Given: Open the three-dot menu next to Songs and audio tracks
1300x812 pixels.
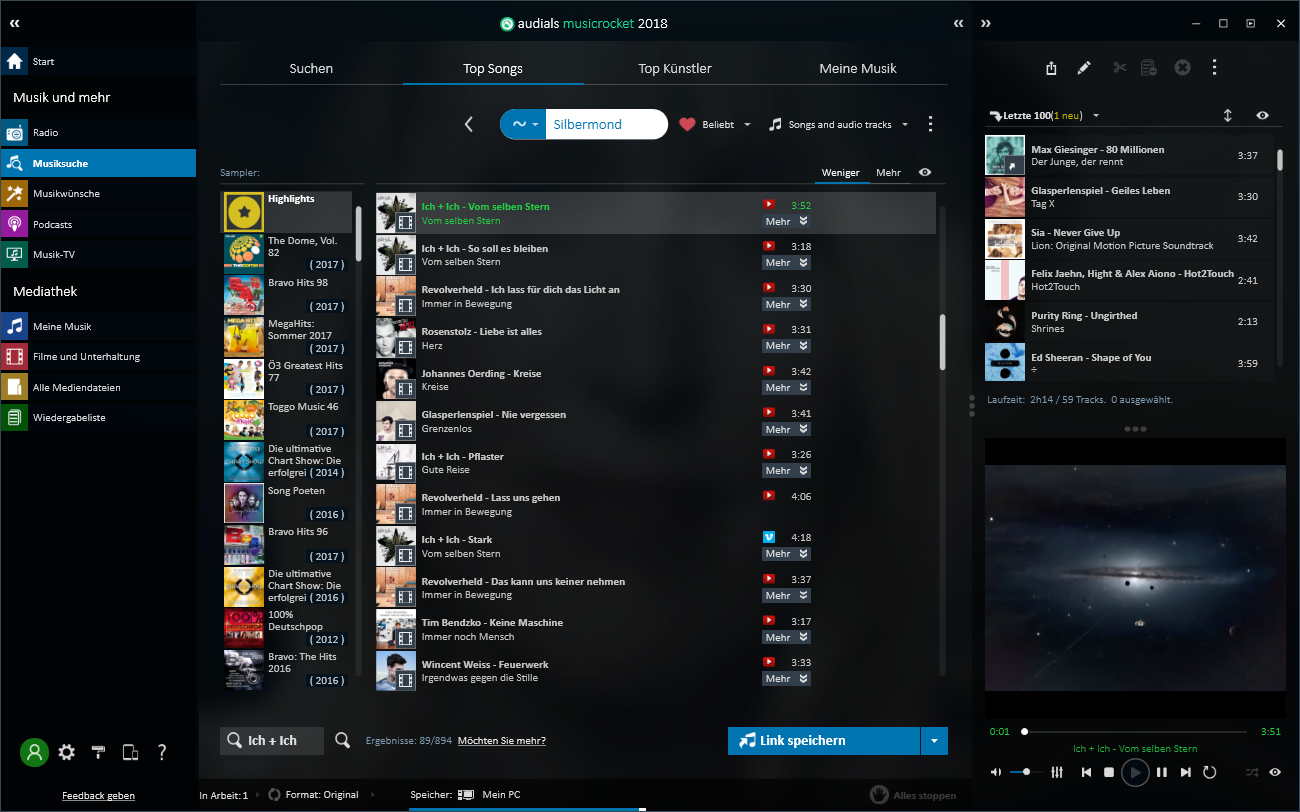Looking at the screenshot, I should coord(930,124).
